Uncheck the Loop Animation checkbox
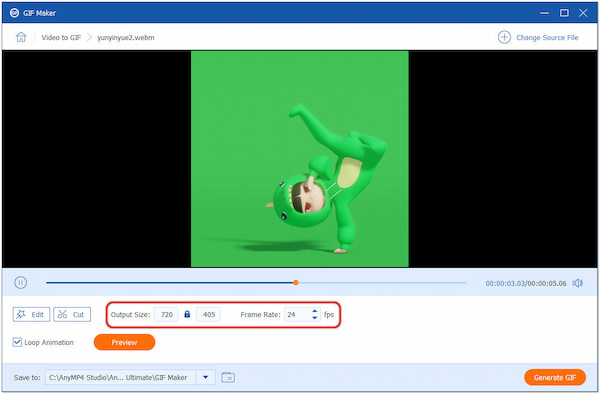 coord(17,342)
